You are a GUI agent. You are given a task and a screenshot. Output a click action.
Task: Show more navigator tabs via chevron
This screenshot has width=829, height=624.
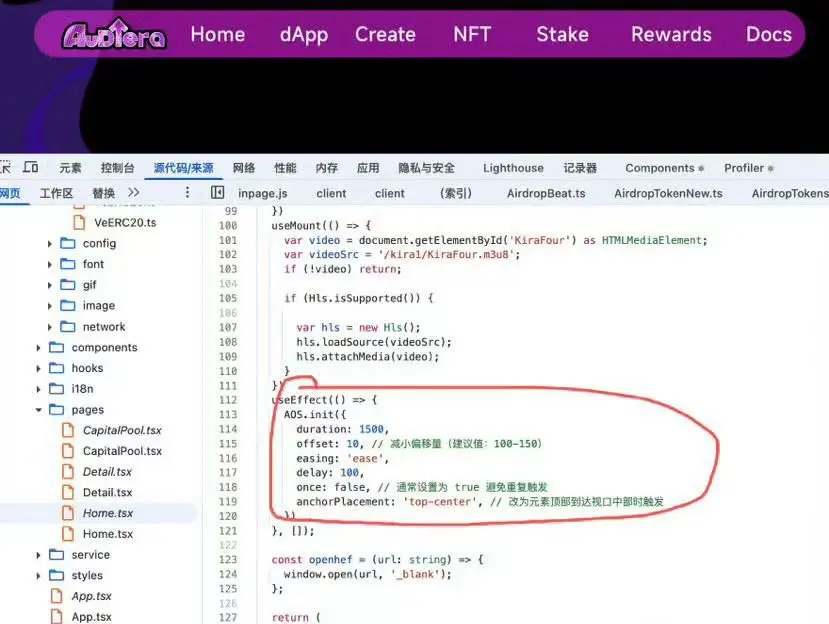[134, 192]
